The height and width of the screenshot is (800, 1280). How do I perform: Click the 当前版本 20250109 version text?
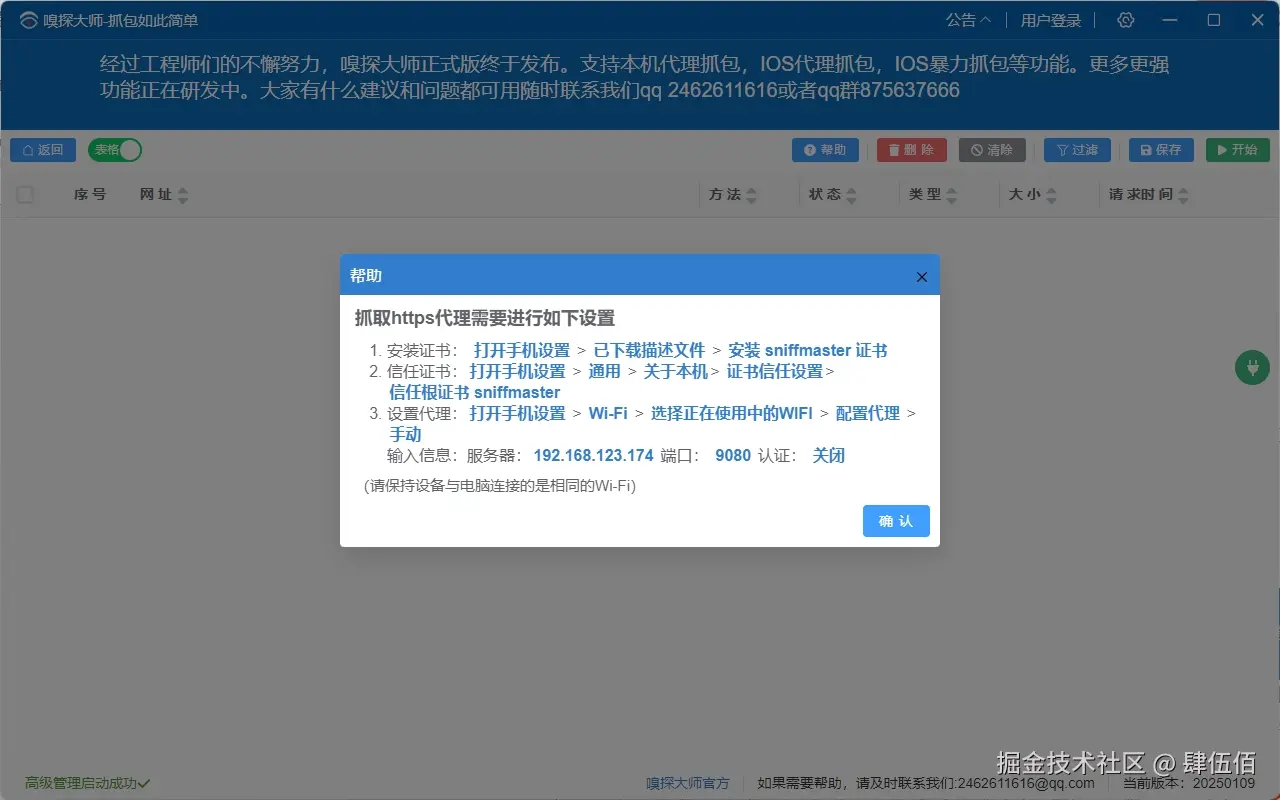(x=1189, y=783)
